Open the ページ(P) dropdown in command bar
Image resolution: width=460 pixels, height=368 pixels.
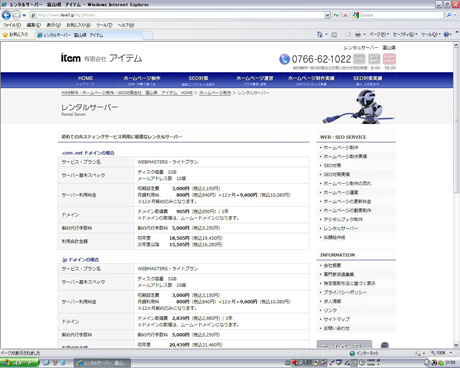379,34
